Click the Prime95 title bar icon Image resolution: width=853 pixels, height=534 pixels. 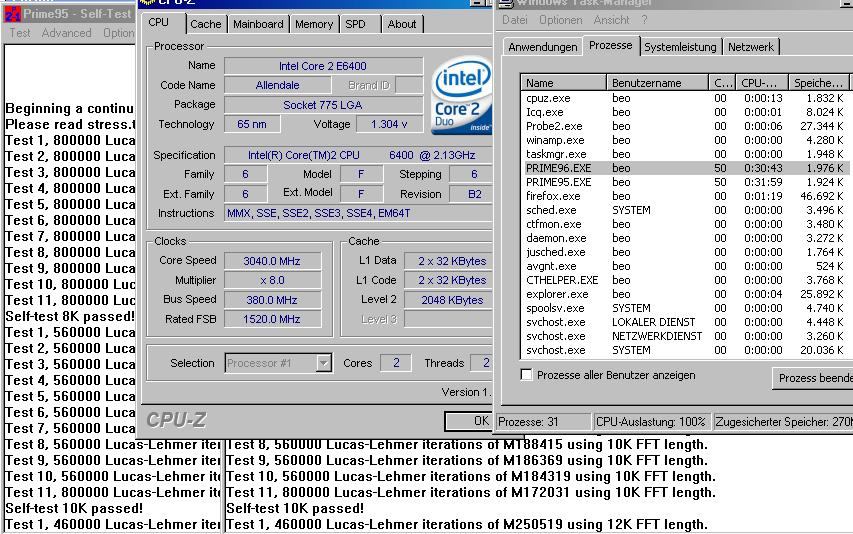[12, 14]
